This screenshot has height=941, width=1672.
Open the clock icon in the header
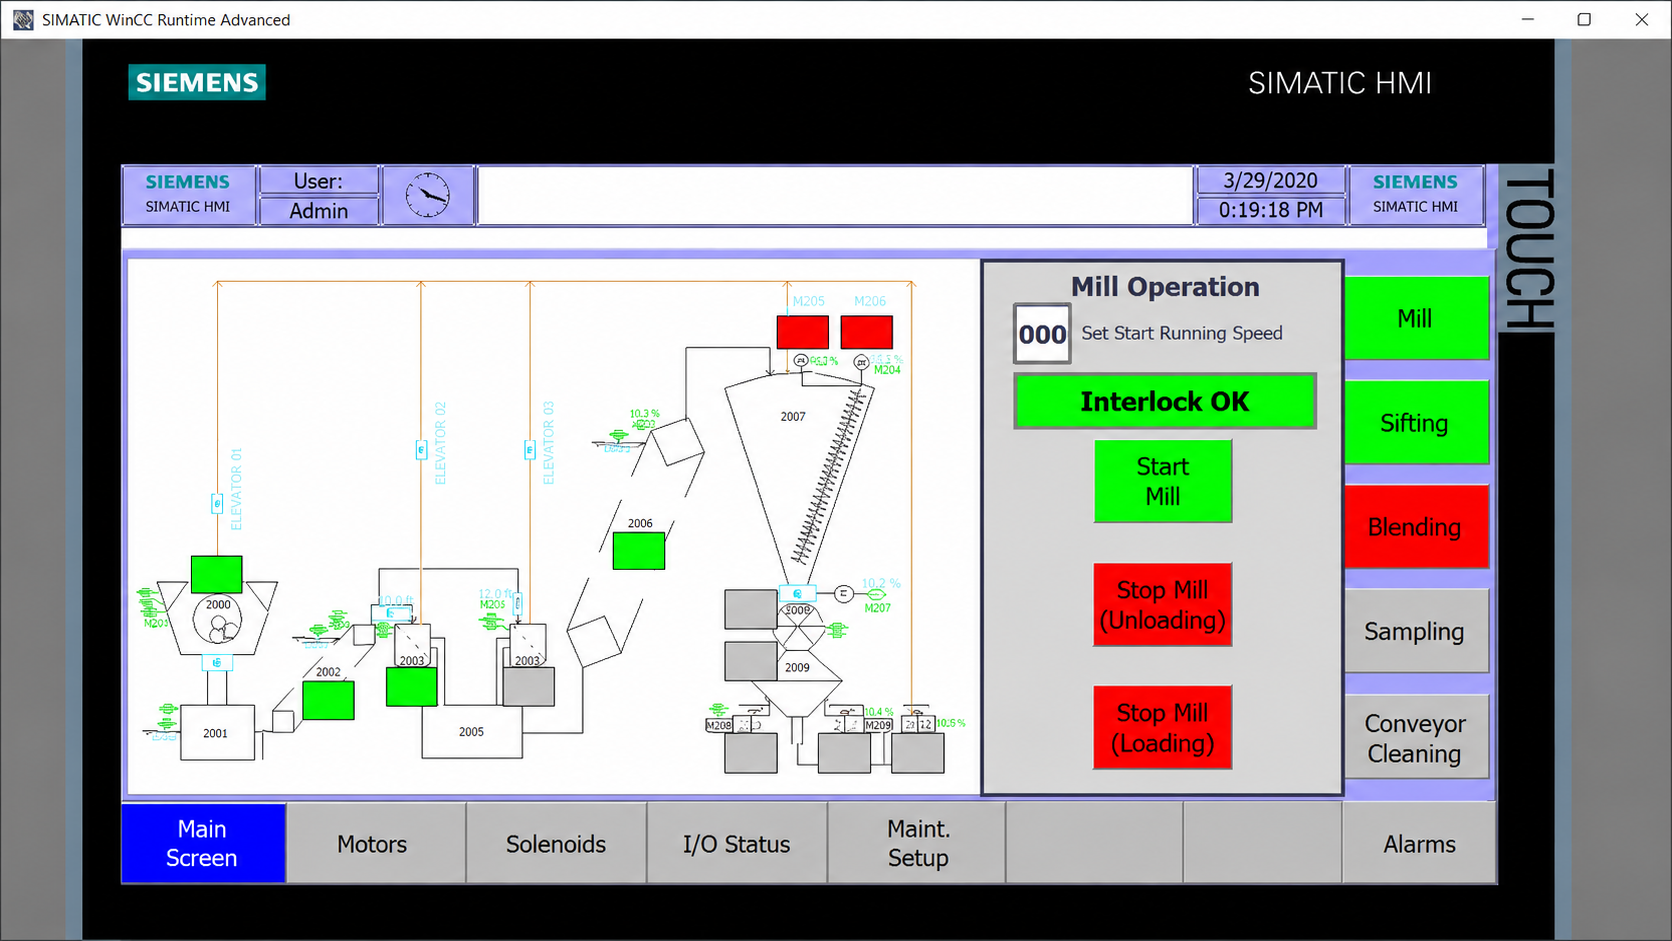(x=427, y=195)
